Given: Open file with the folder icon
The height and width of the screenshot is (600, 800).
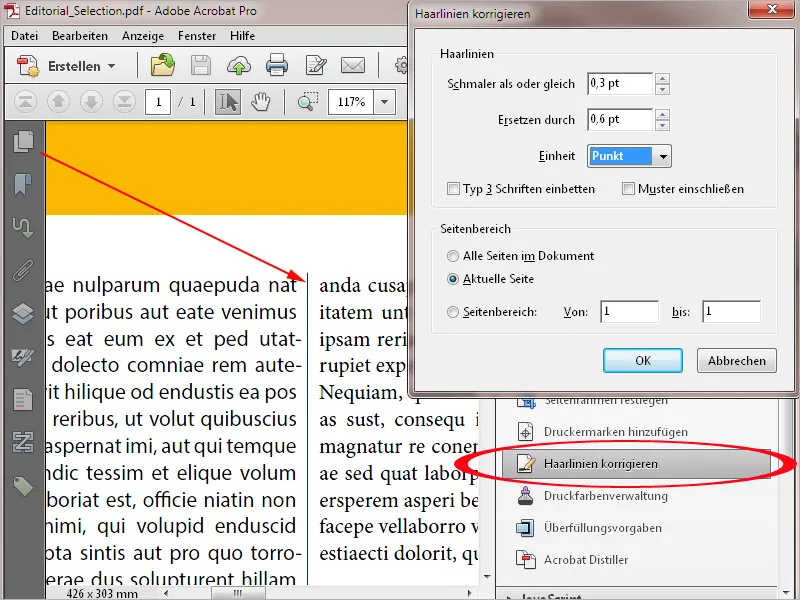Looking at the screenshot, I should [x=163, y=65].
